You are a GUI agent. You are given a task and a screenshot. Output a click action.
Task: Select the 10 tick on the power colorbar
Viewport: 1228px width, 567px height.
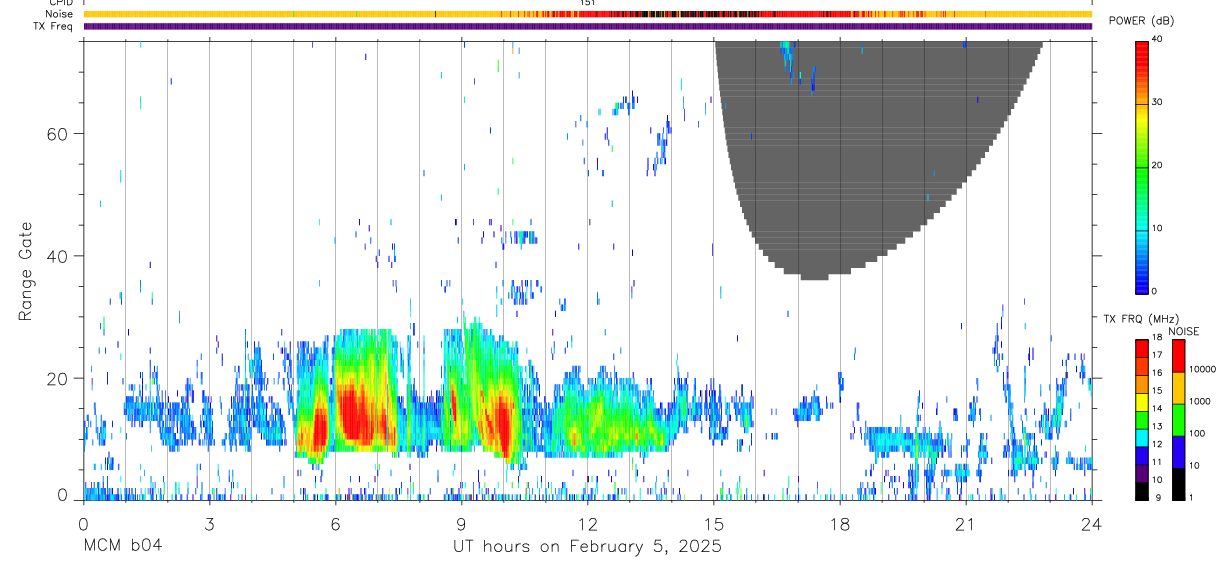coord(1156,228)
